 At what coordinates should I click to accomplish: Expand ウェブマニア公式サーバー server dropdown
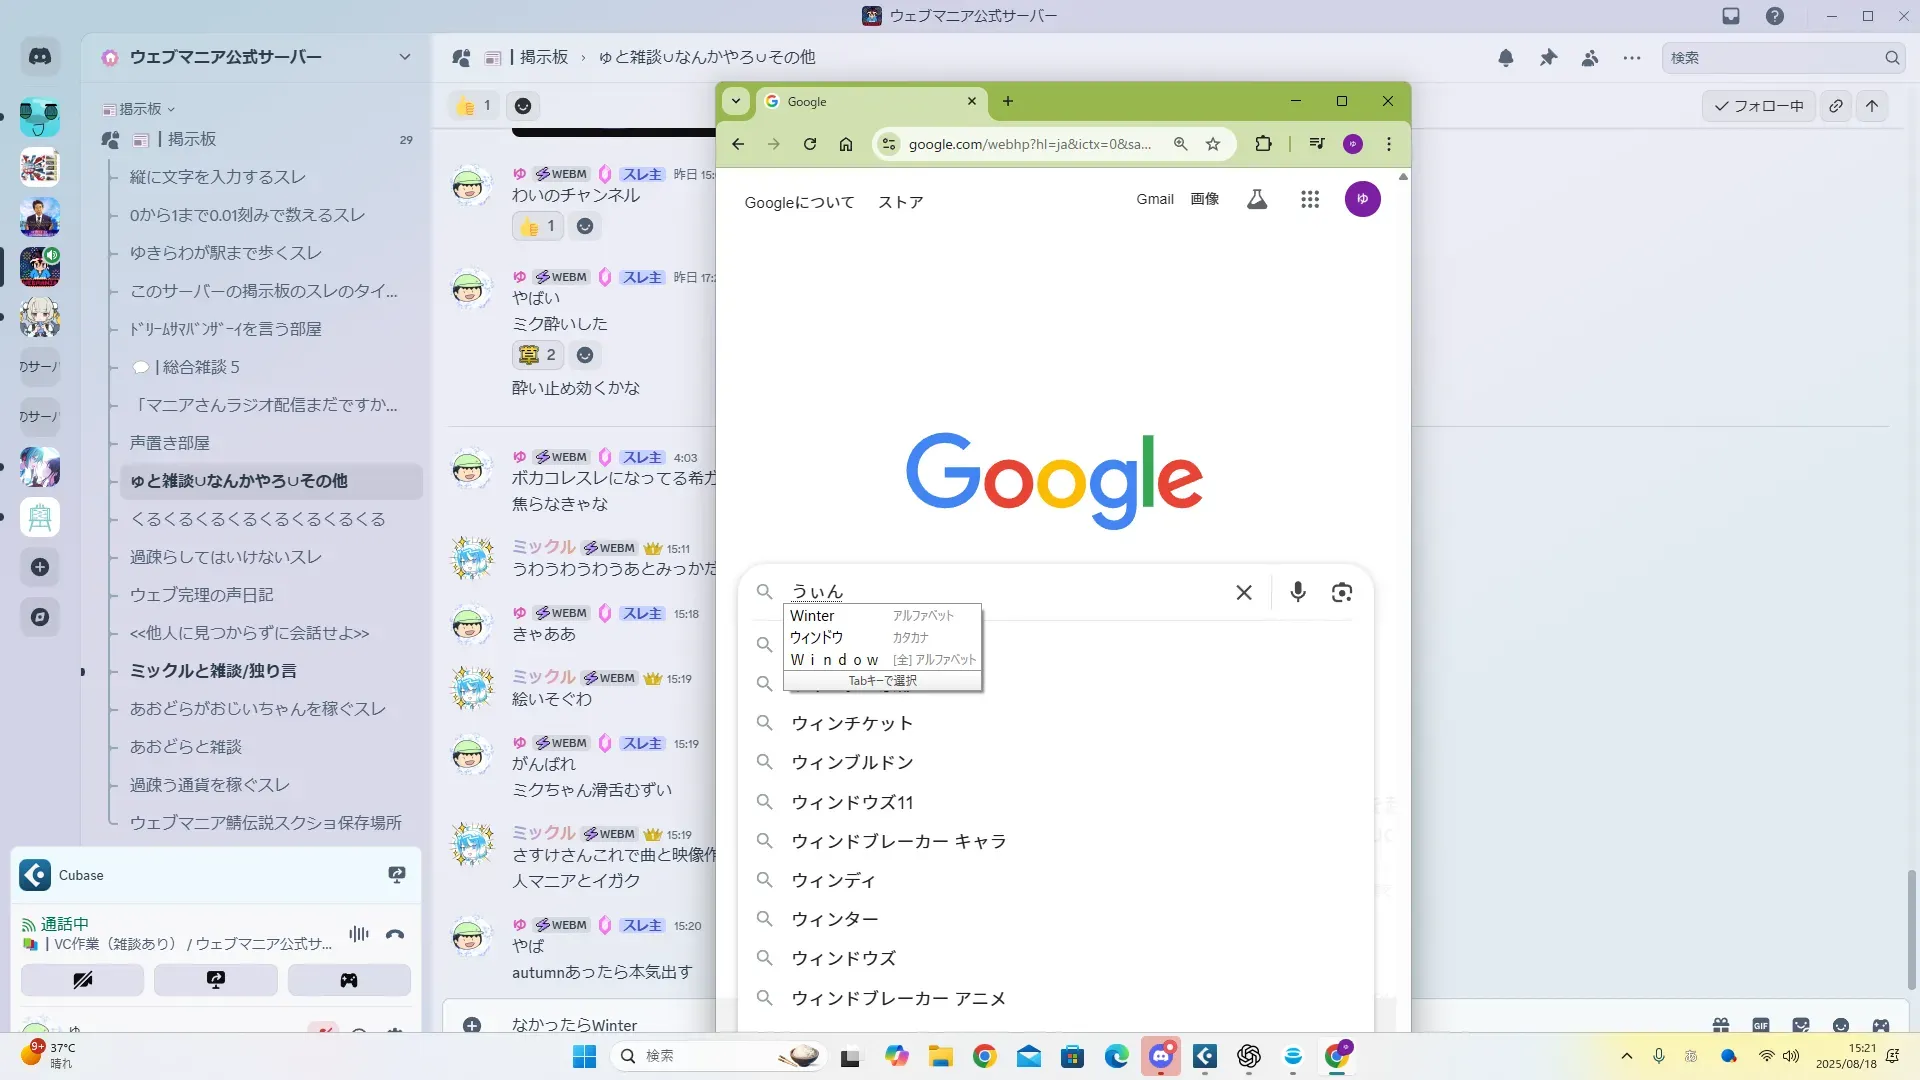click(x=404, y=58)
